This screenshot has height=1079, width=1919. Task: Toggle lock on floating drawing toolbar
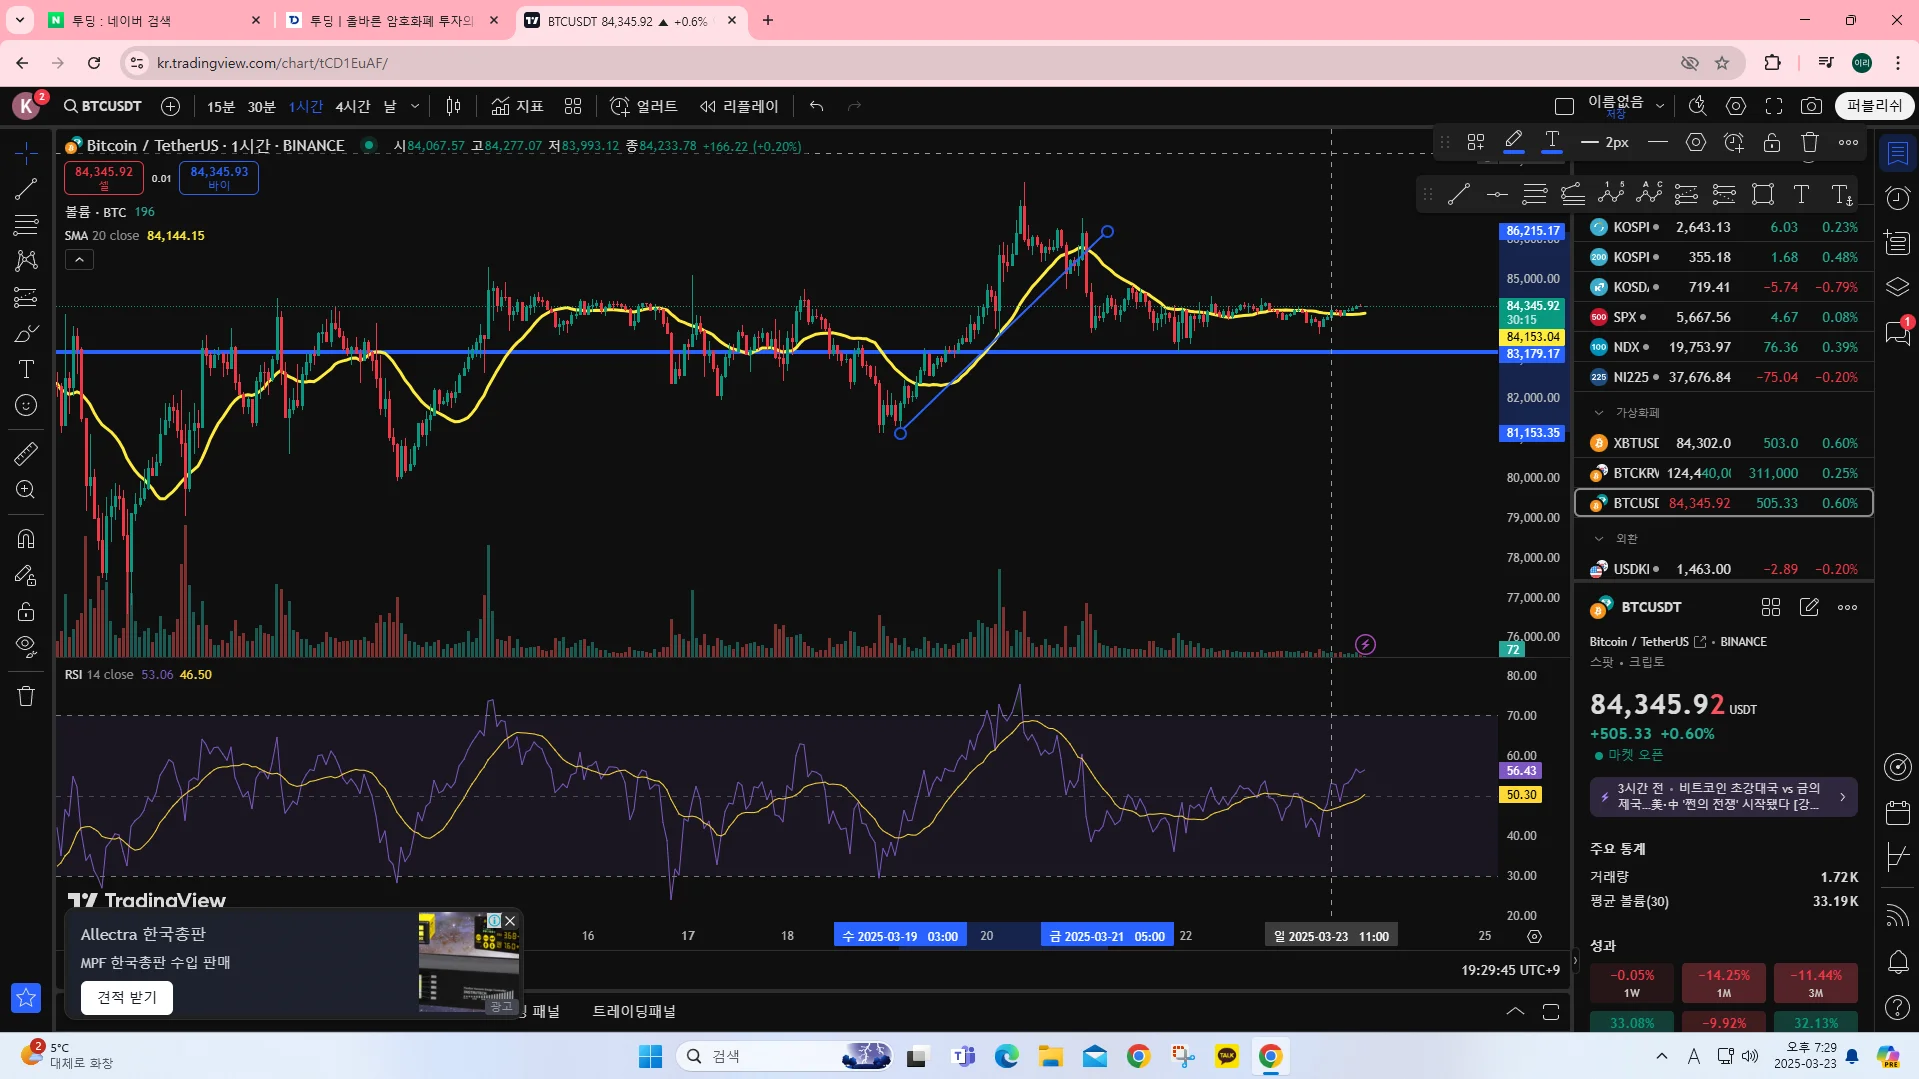[1772, 142]
